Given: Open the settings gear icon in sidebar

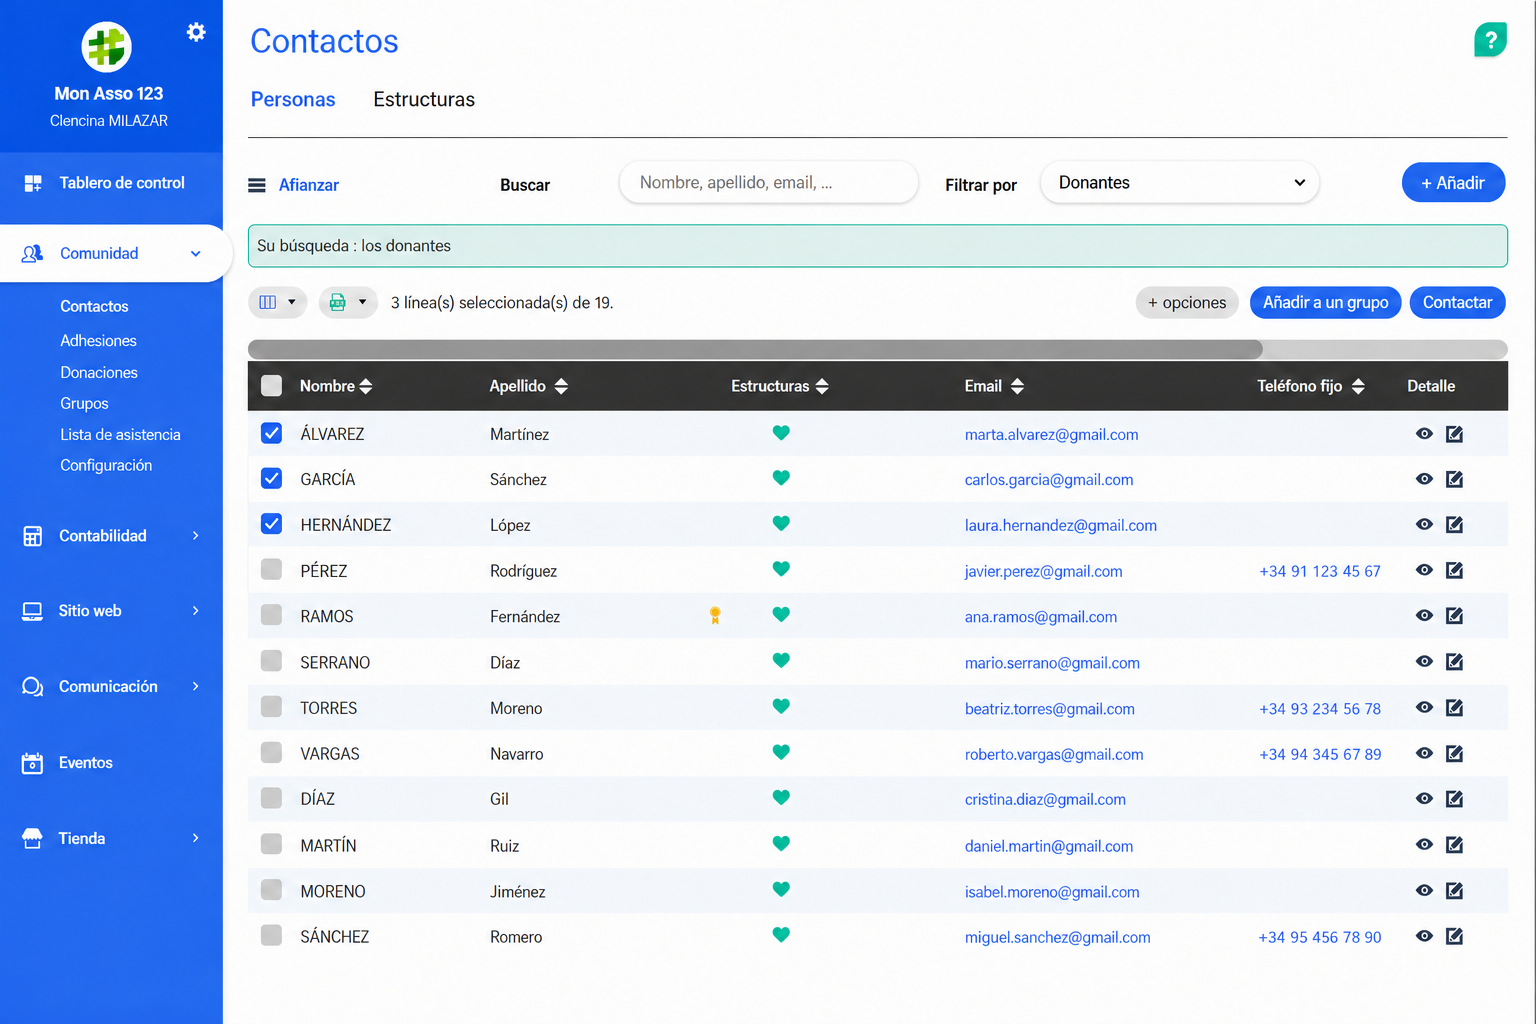Looking at the screenshot, I should (196, 32).
